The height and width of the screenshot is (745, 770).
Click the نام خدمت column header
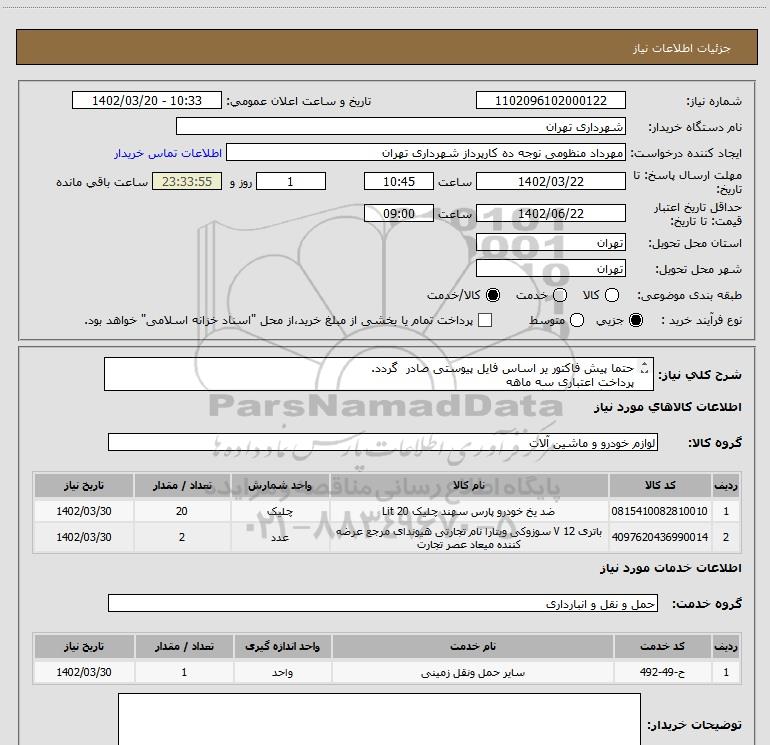[x=473, y=646]
